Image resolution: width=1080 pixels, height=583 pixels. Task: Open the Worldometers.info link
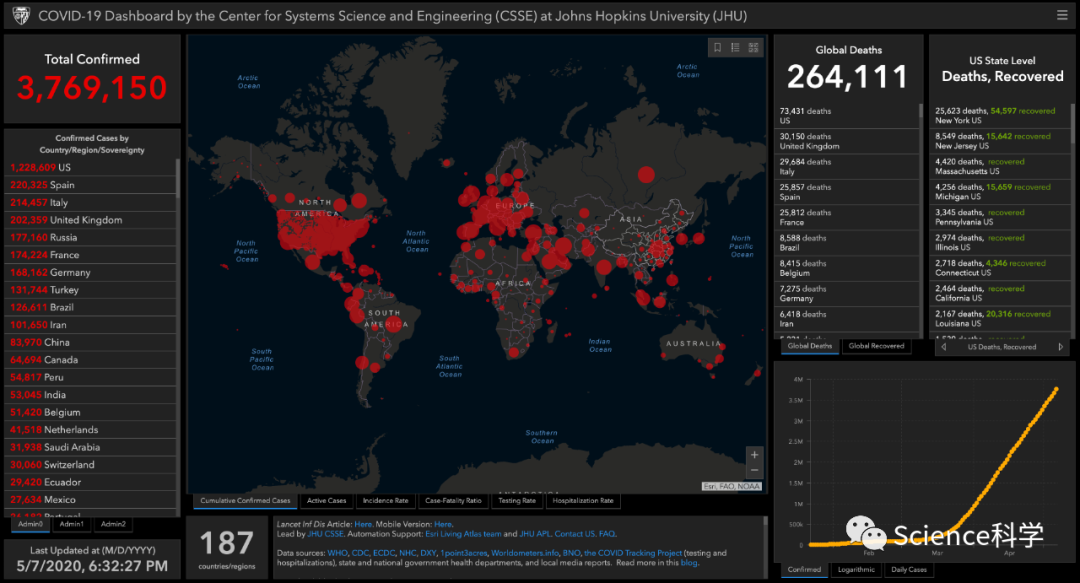click(523, 553)
